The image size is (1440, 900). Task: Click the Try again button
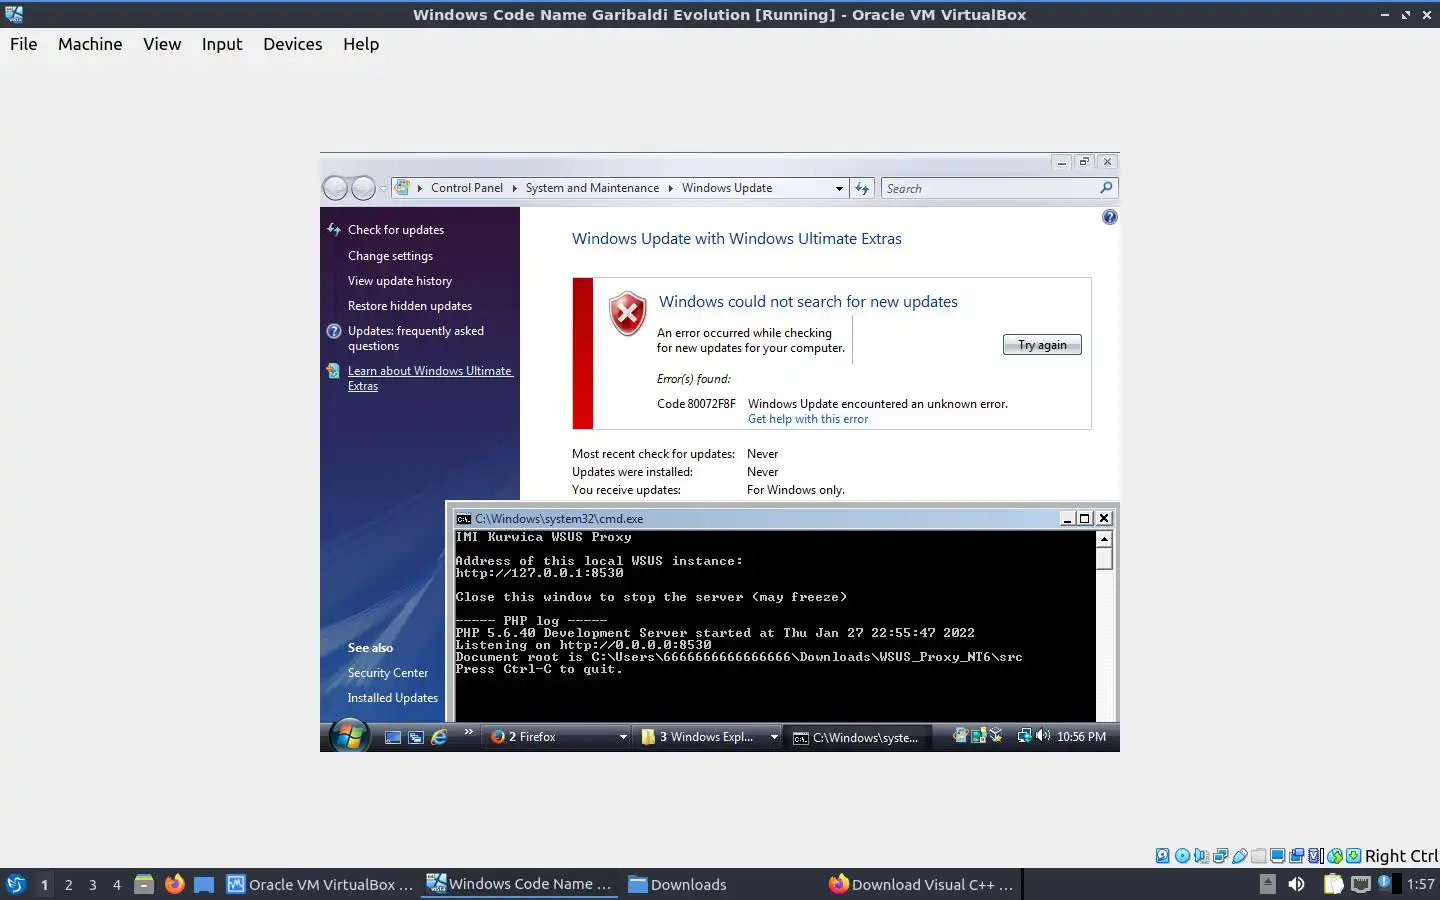pos(1042,344)
